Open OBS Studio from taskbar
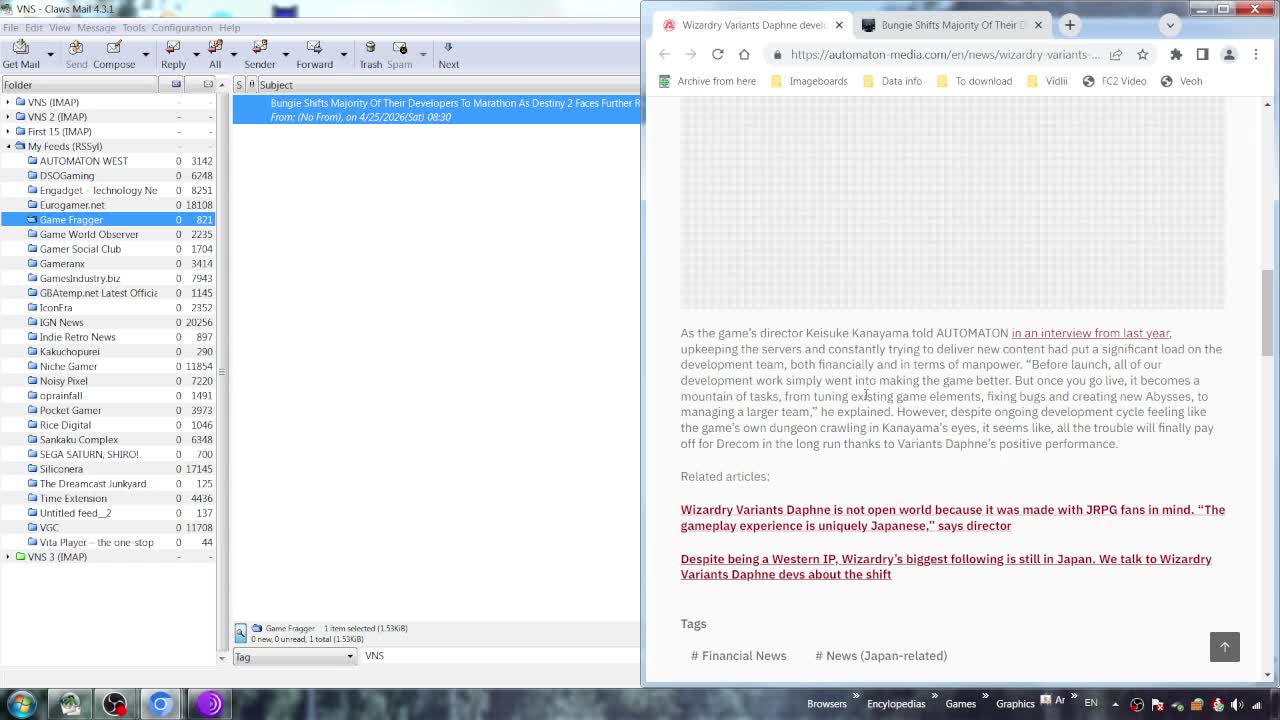Viewport: 1280px width, 720px height. (115, 704)
